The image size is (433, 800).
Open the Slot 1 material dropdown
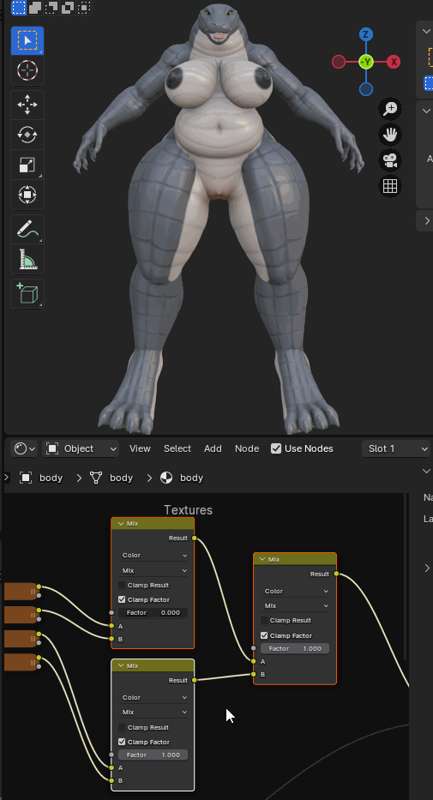[396, 449]
